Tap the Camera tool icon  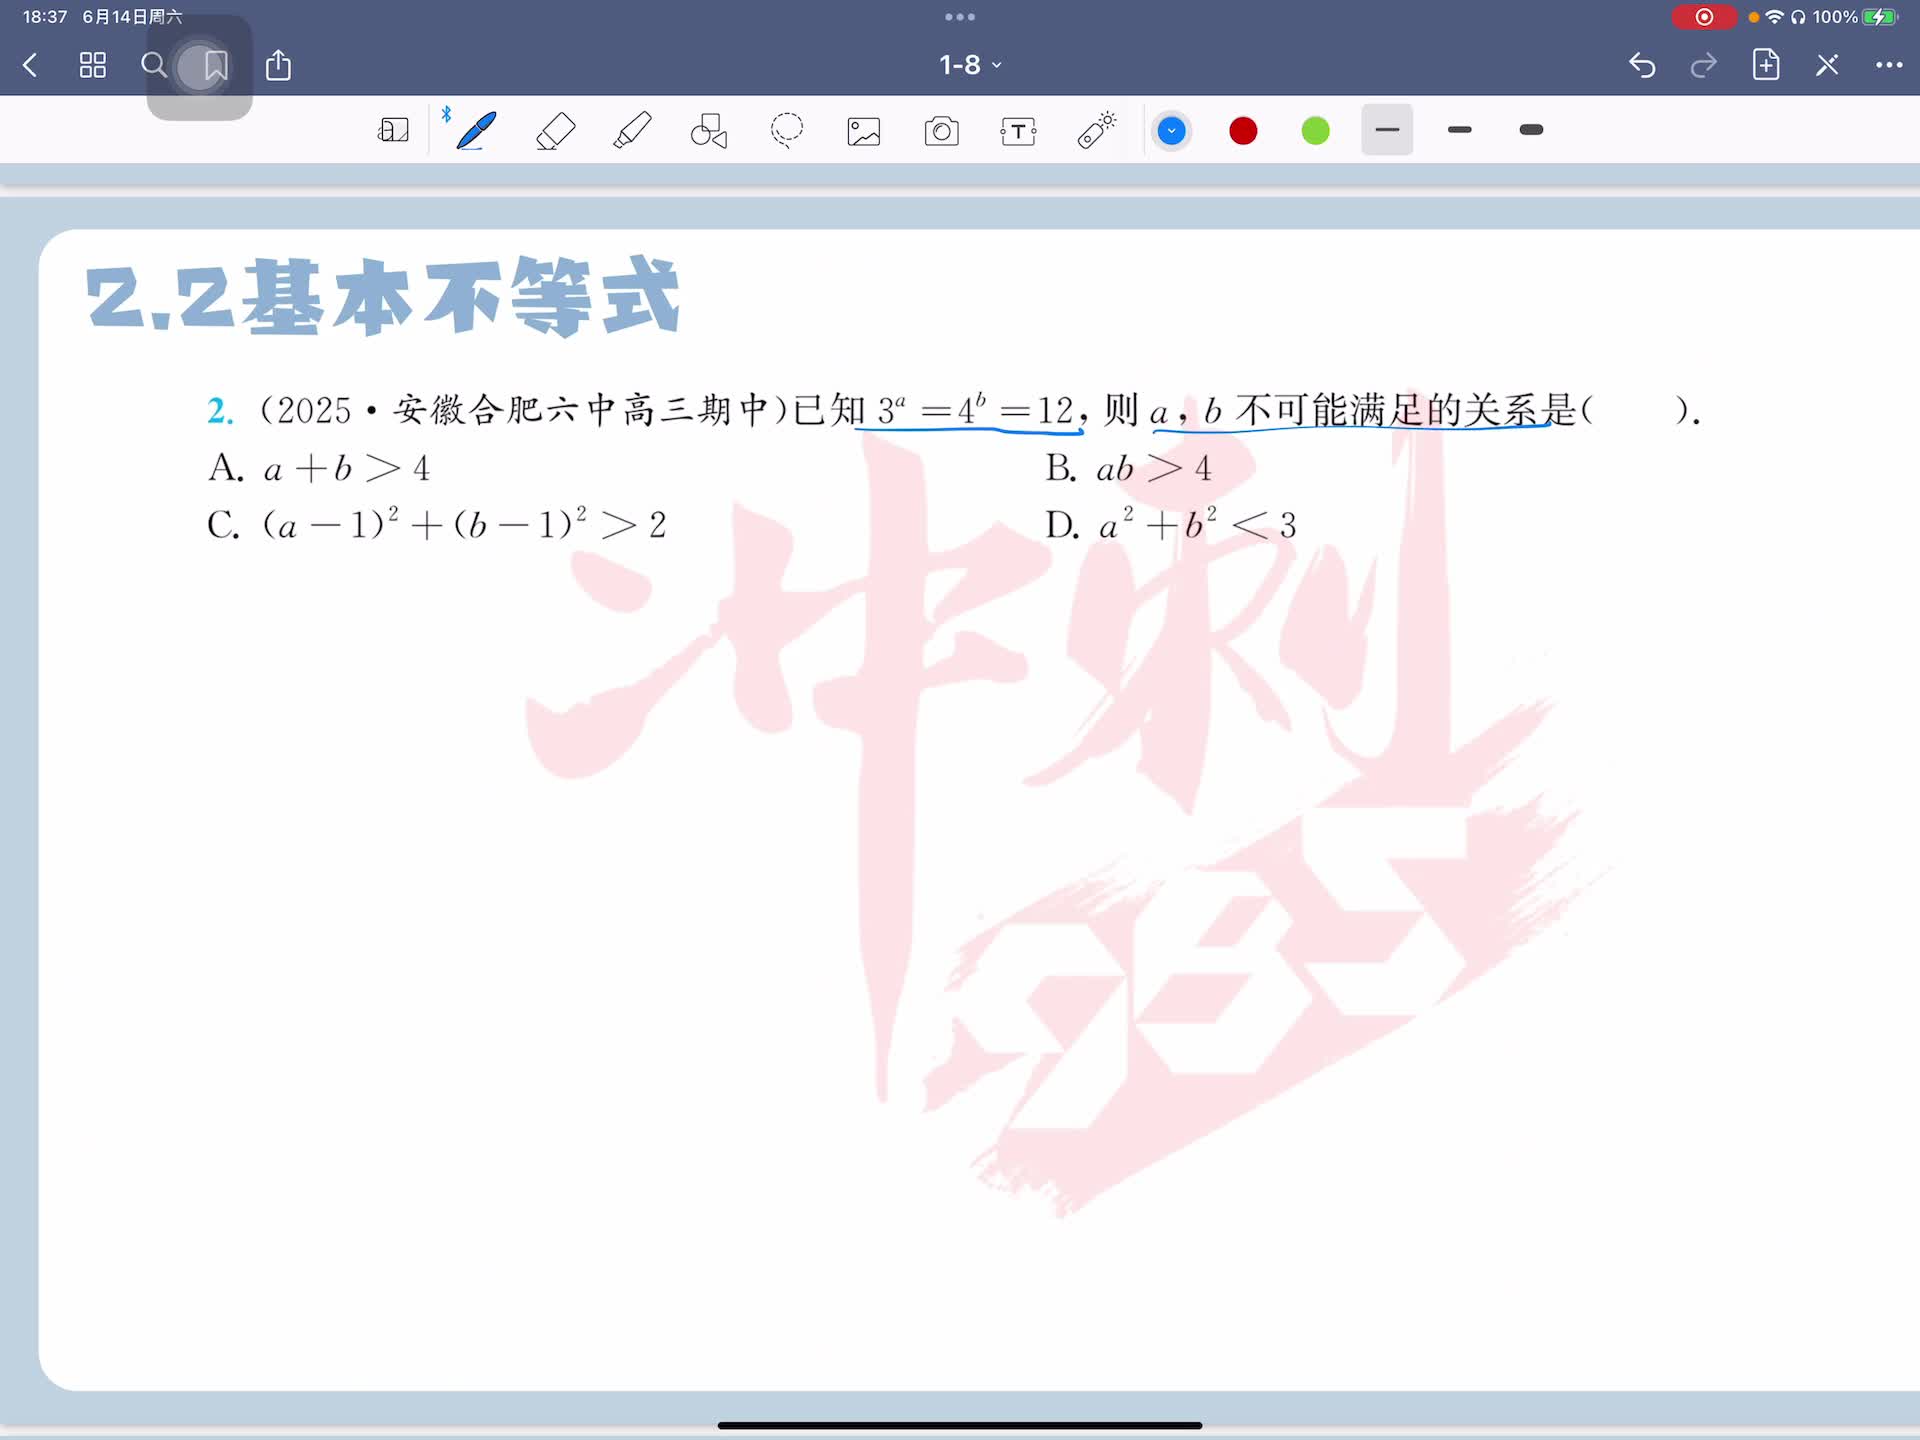point(941,131)
